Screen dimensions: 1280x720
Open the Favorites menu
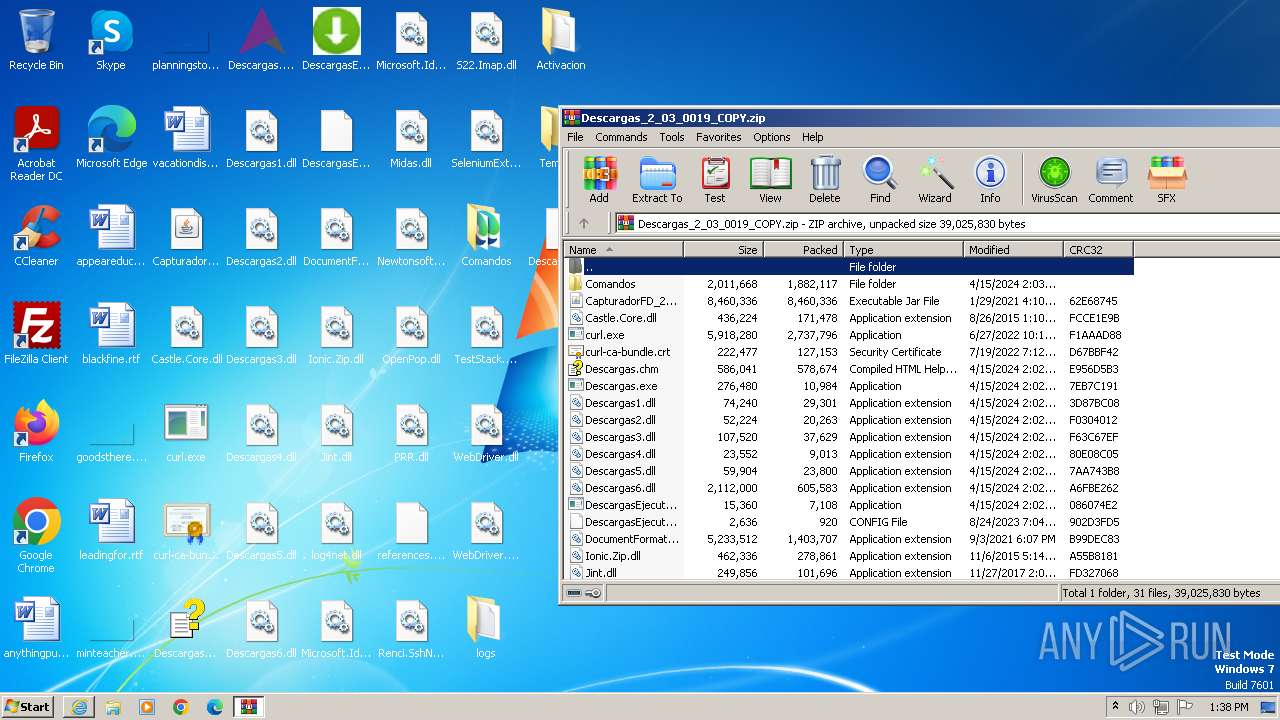click(x=719, y=137)
